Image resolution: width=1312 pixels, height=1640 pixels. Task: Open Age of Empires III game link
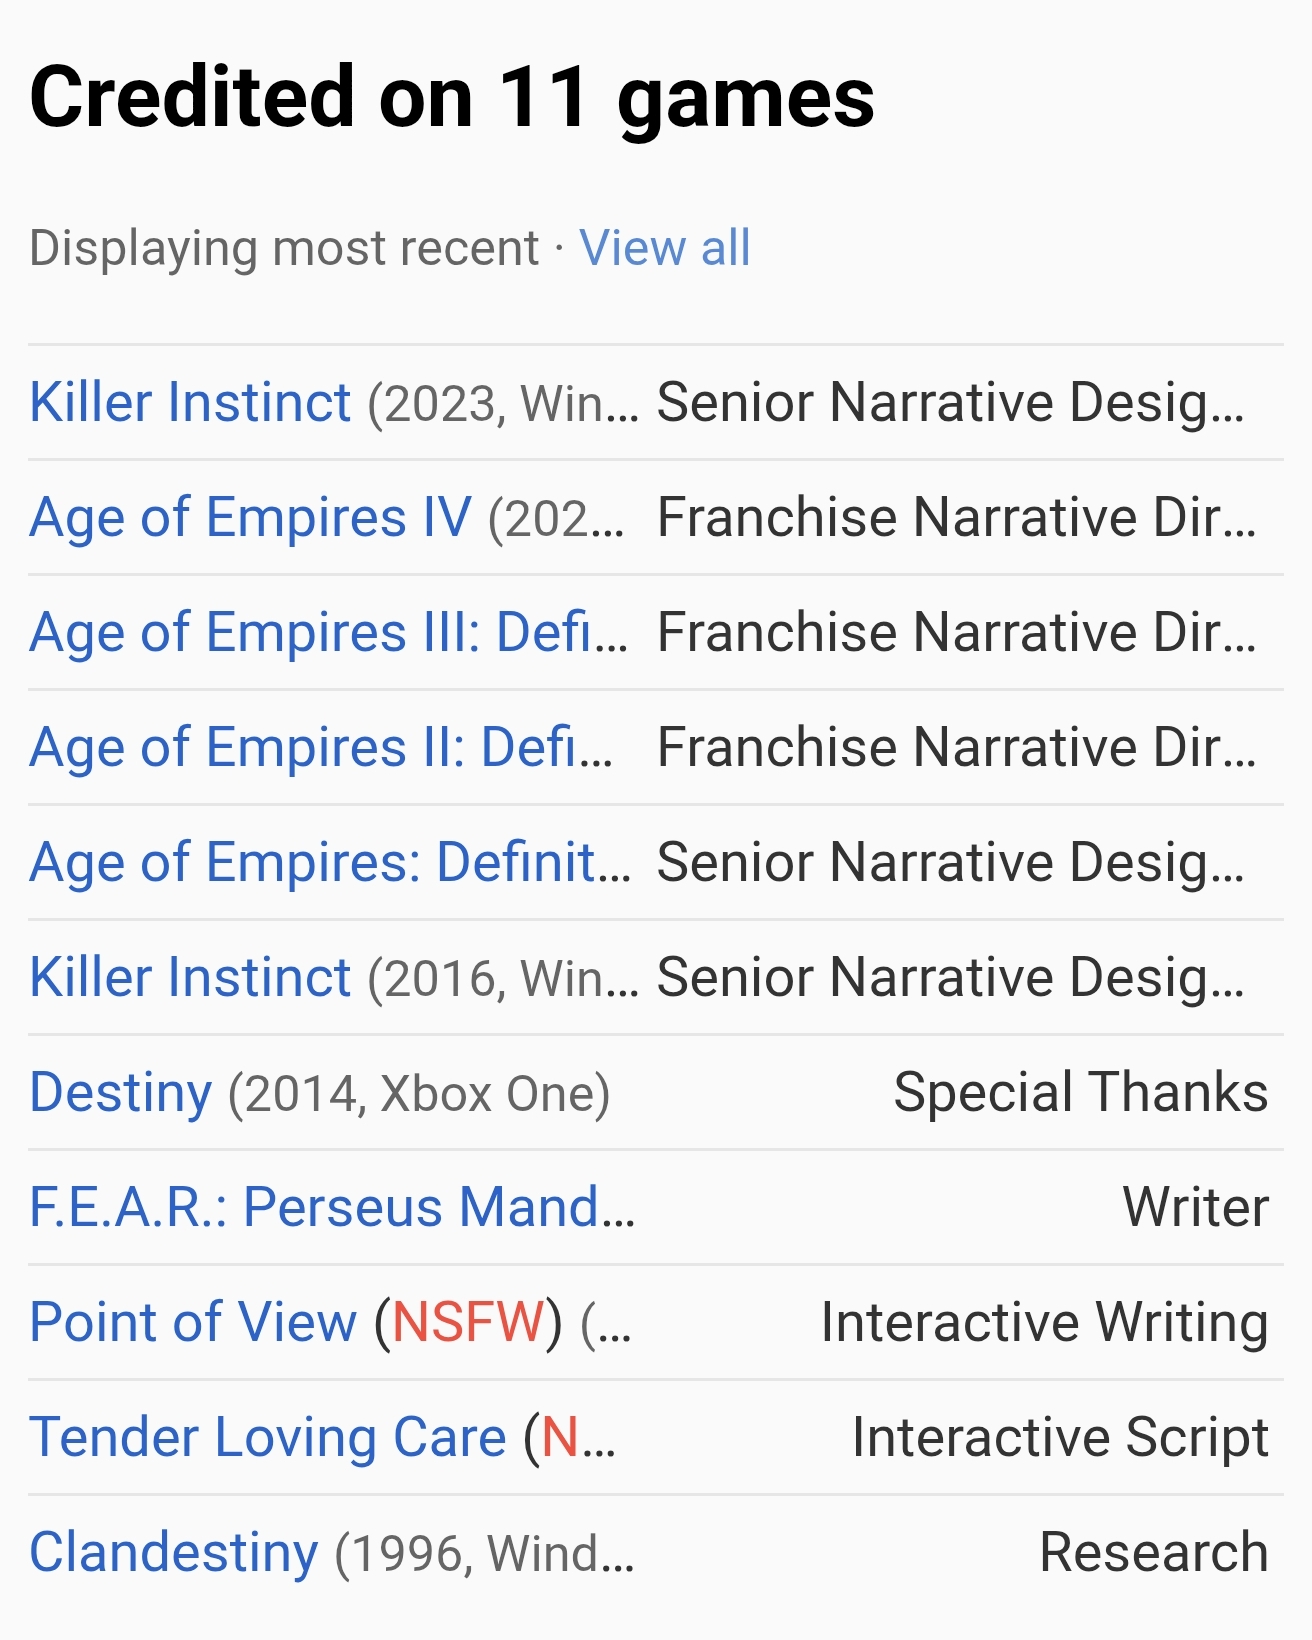pyautogui.click(x=328, y=633)
